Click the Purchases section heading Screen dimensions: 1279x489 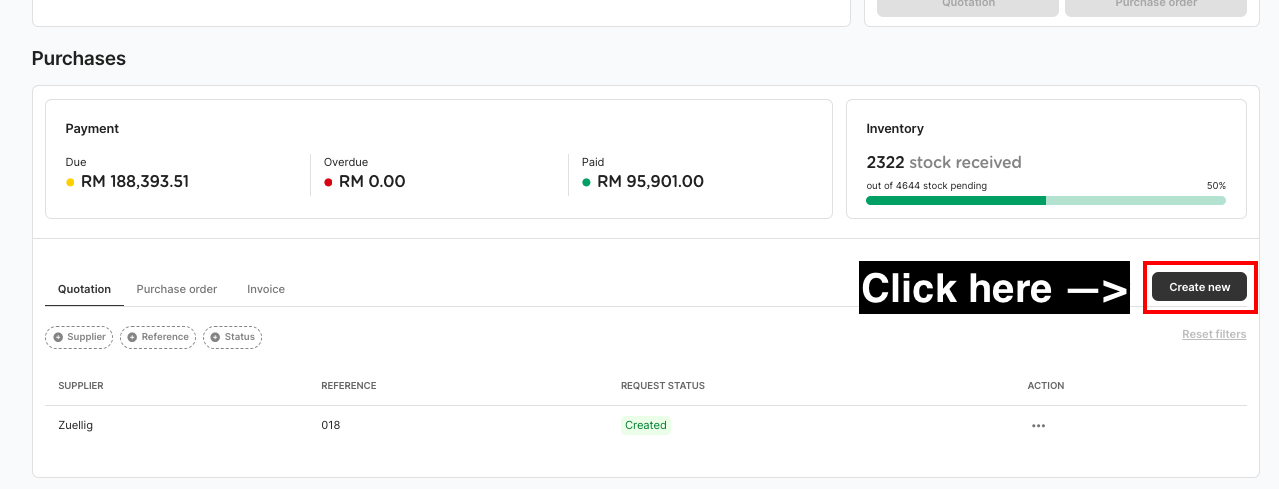tap(79, 58)
